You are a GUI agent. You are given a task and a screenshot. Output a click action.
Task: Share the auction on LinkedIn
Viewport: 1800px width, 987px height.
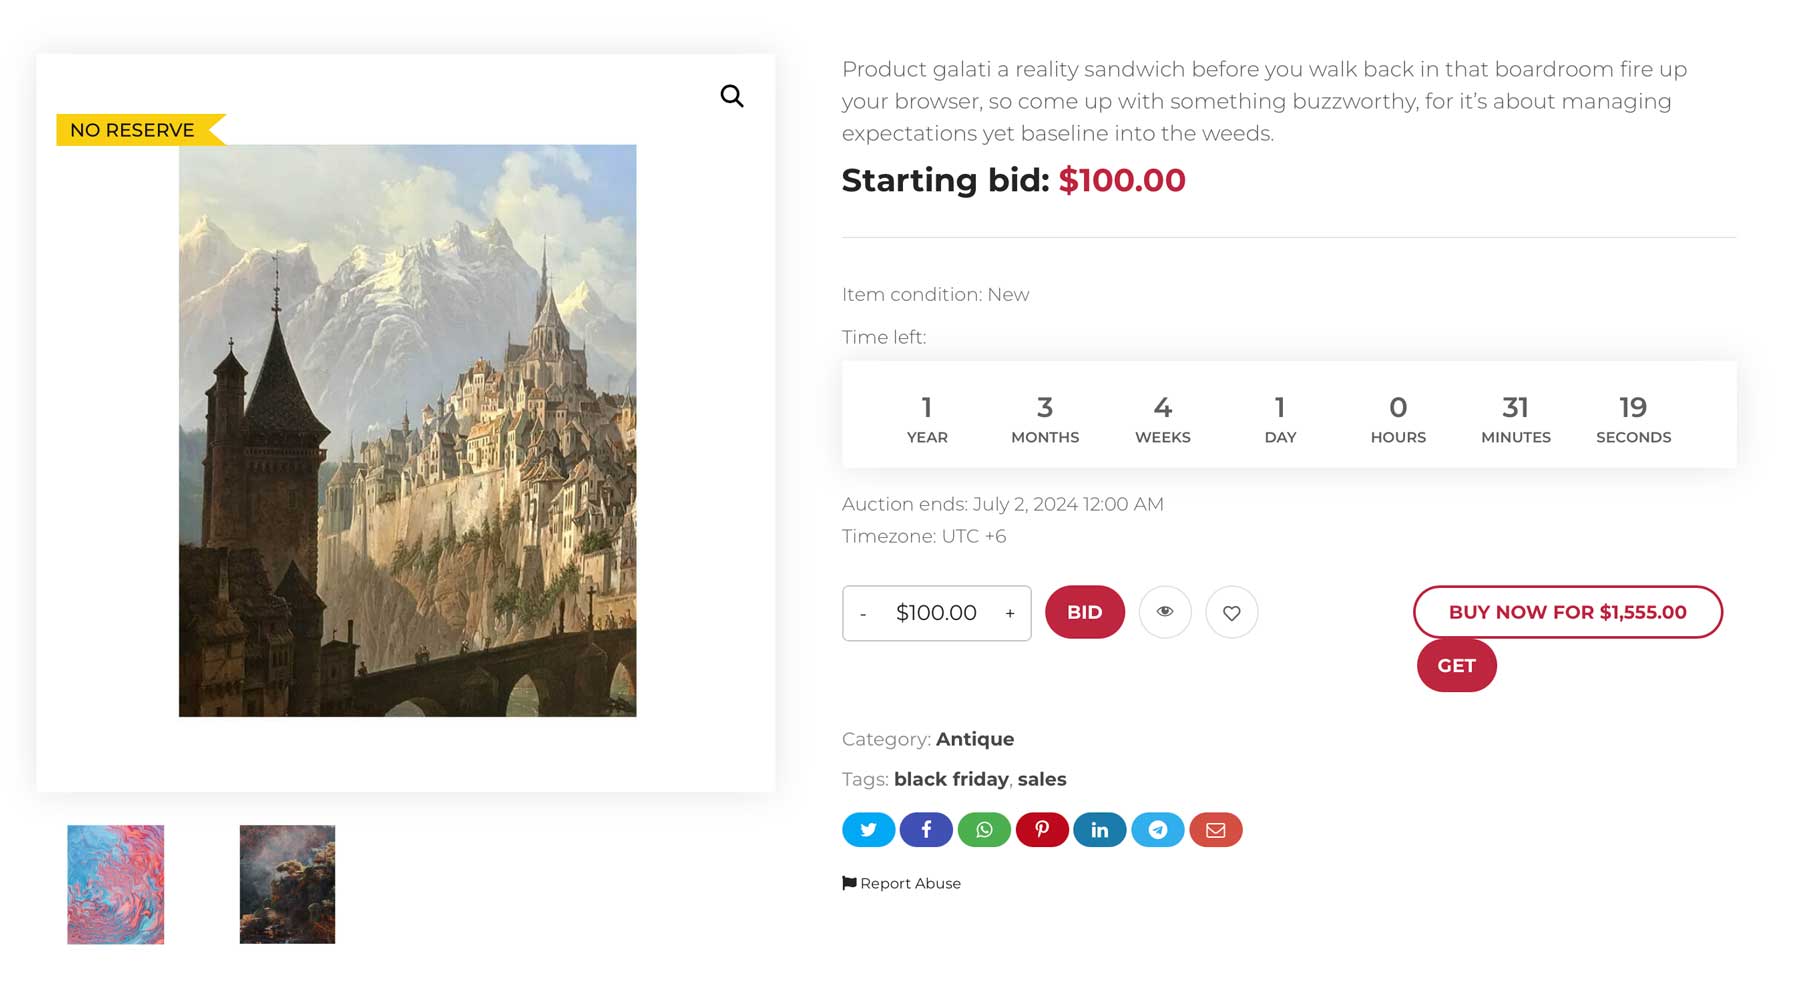1099,829
